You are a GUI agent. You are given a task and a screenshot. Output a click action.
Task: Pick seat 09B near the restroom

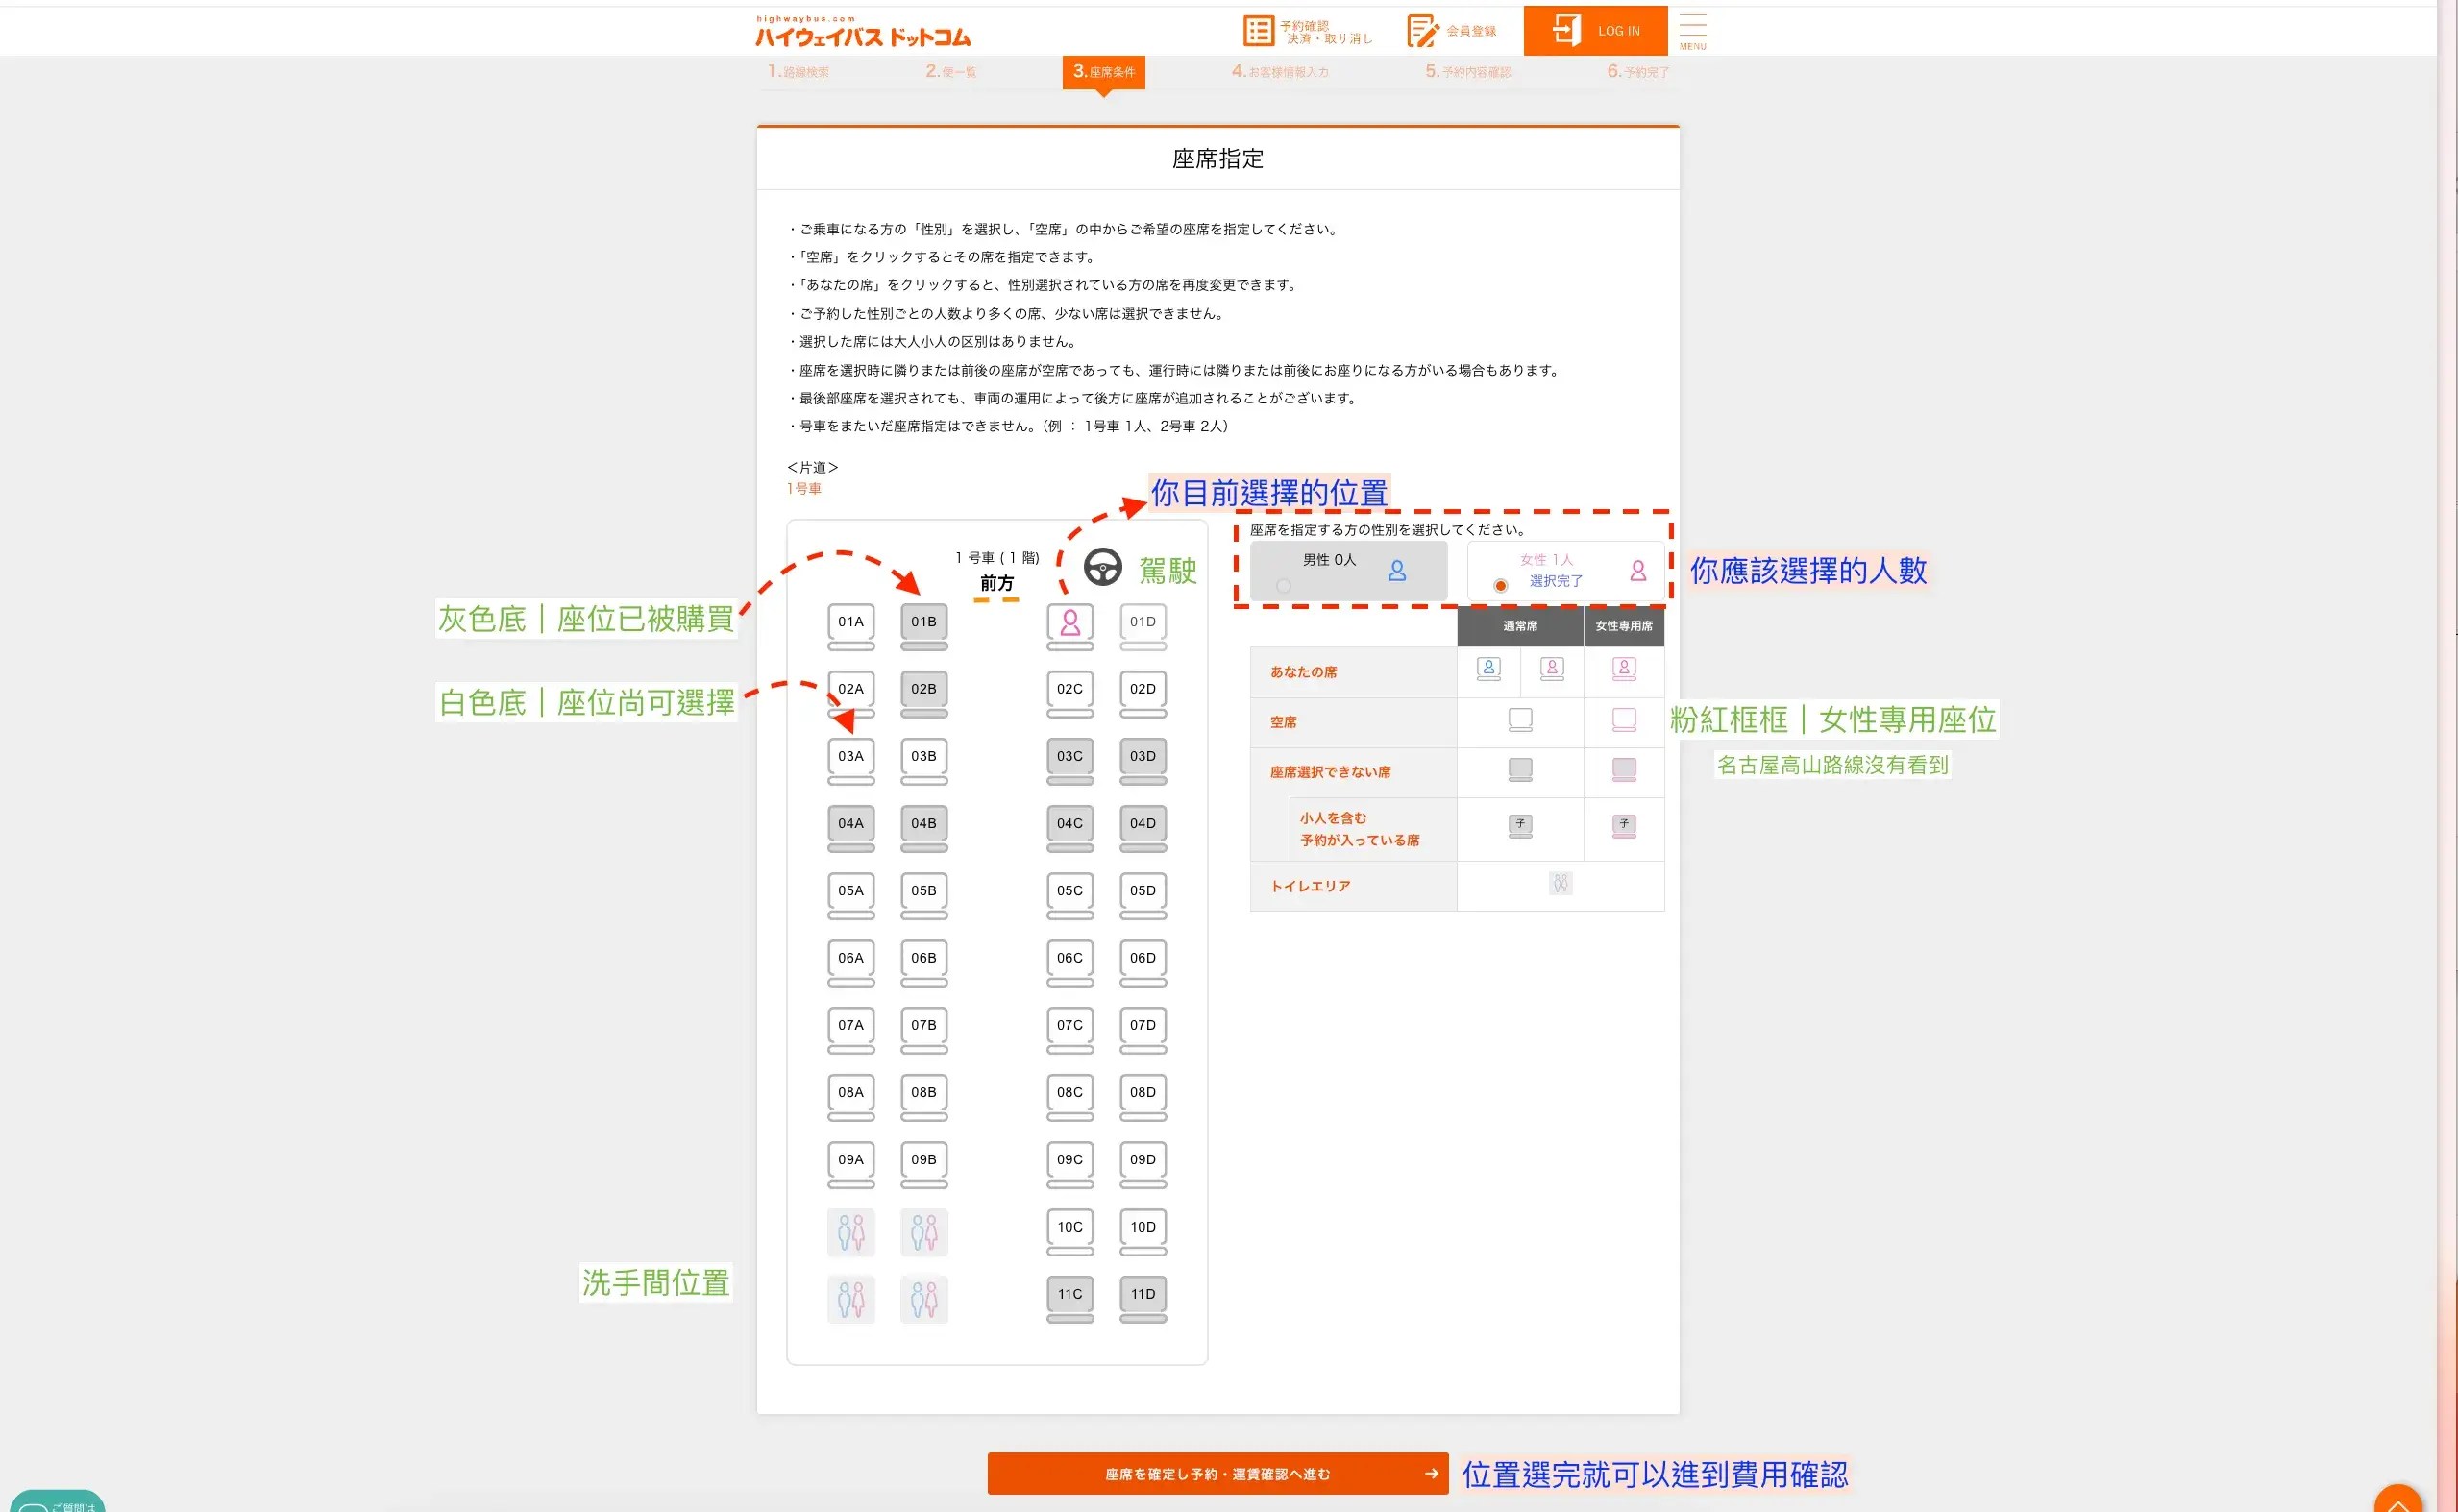(x=923, y=1160)
